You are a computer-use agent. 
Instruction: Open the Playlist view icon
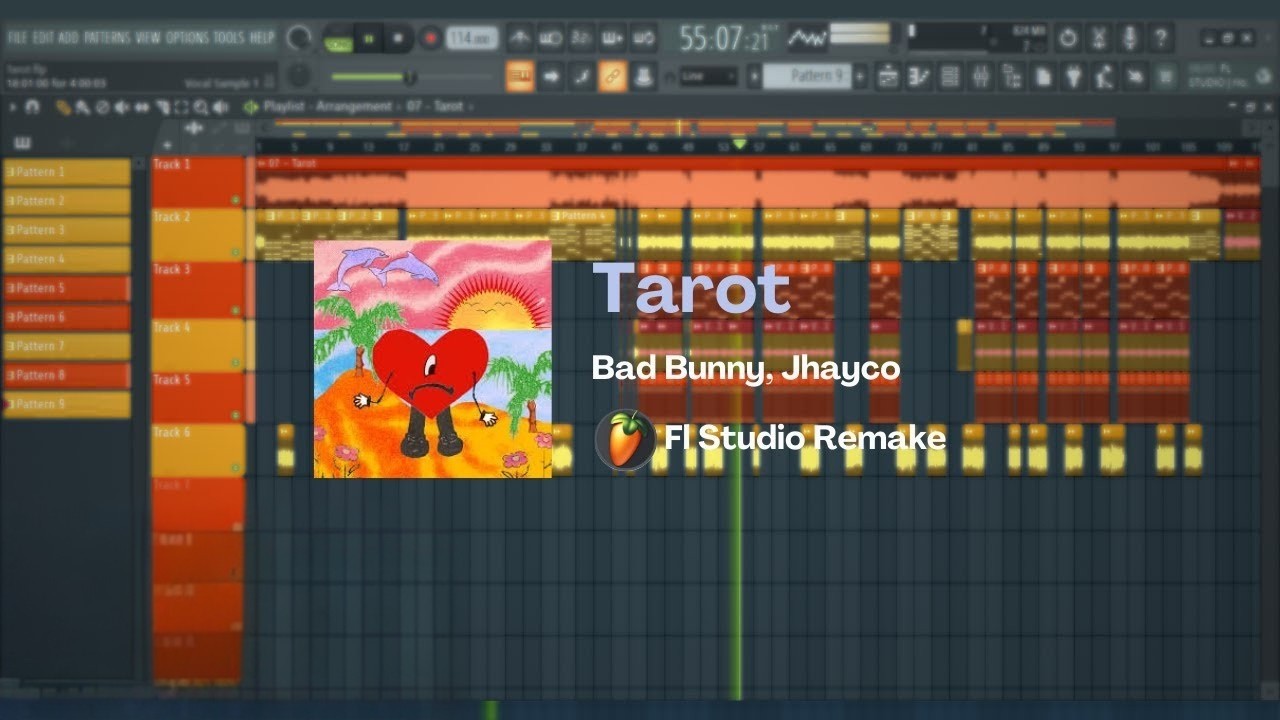coord(888,76)
